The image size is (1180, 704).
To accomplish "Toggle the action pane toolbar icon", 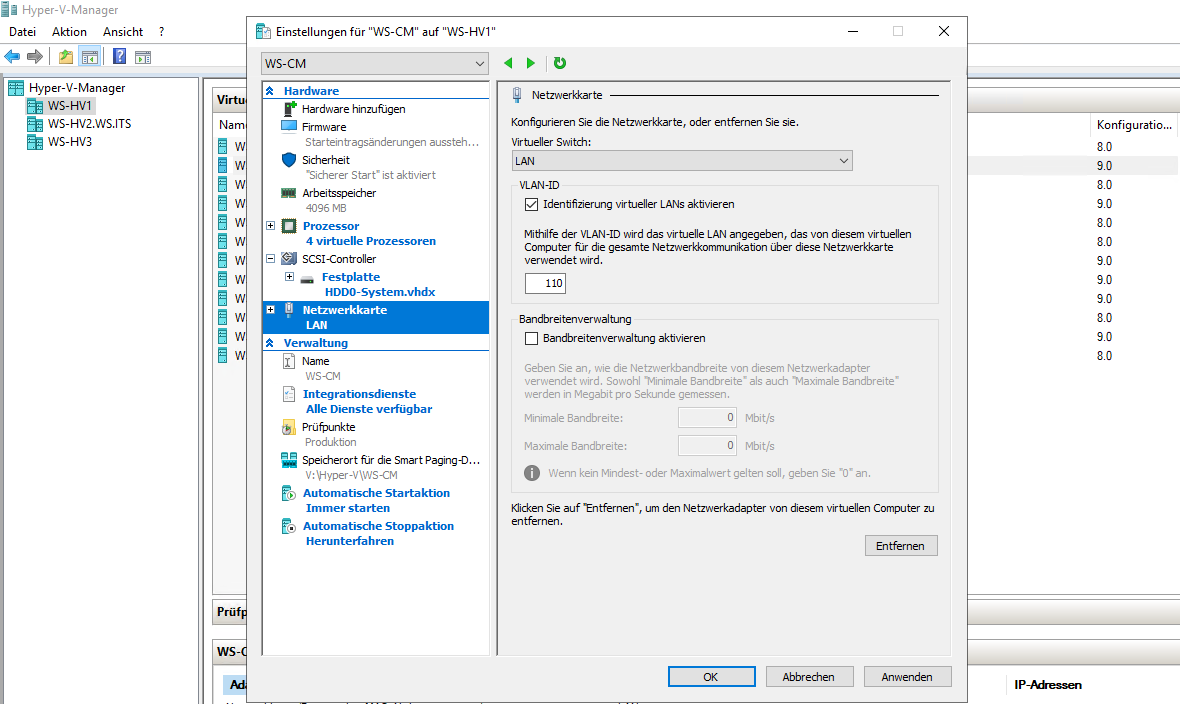I will point(143,56).
